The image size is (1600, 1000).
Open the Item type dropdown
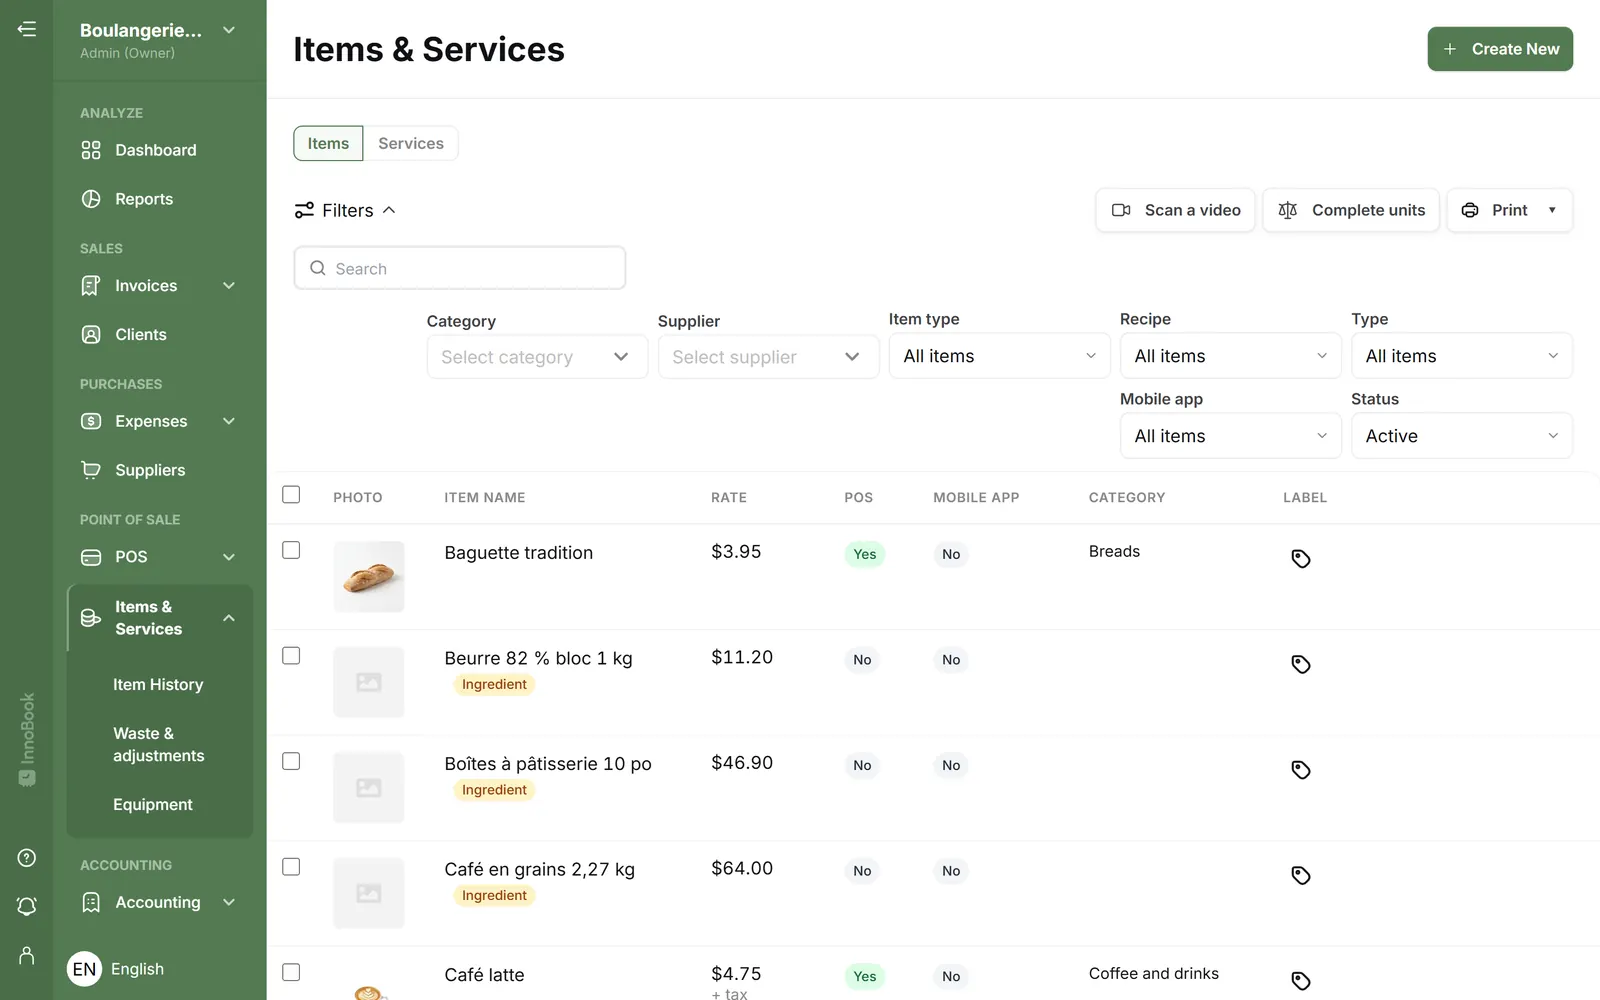point(999,356)
